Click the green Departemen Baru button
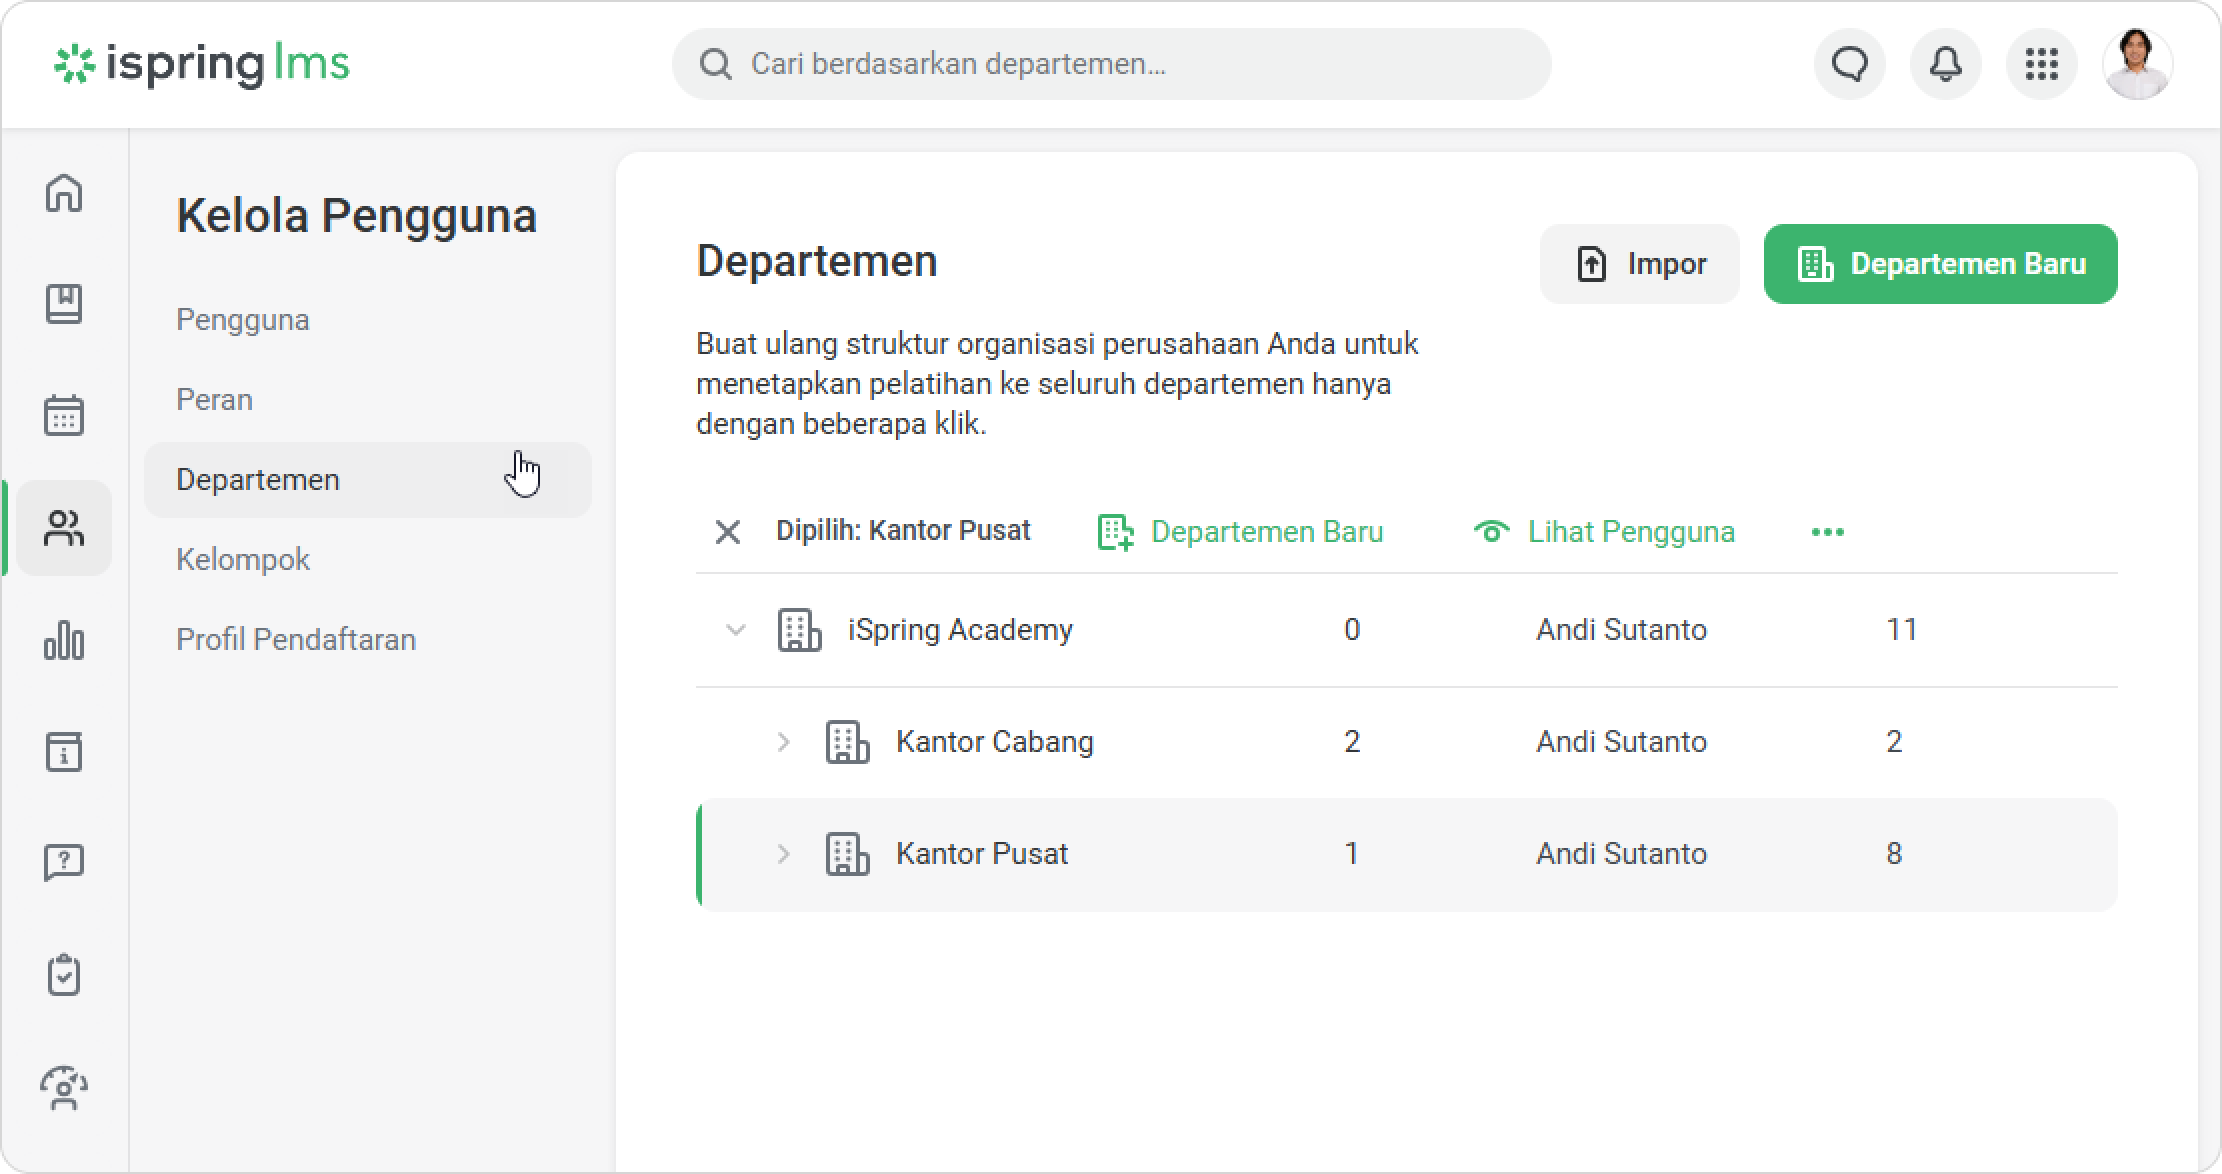Screen dimensions: 2222x1174 click(1940, 264)
